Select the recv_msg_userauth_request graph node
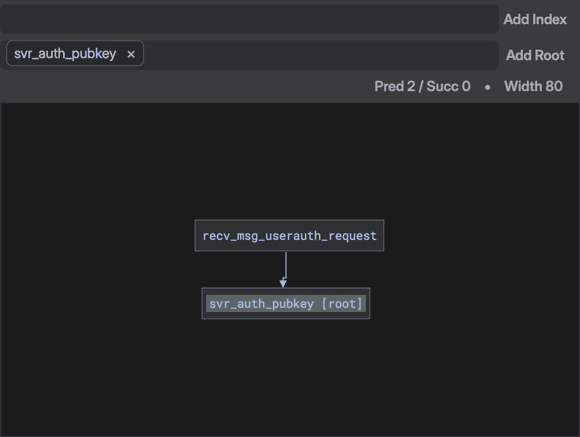The image size is (580, 437). coord(289,236)
